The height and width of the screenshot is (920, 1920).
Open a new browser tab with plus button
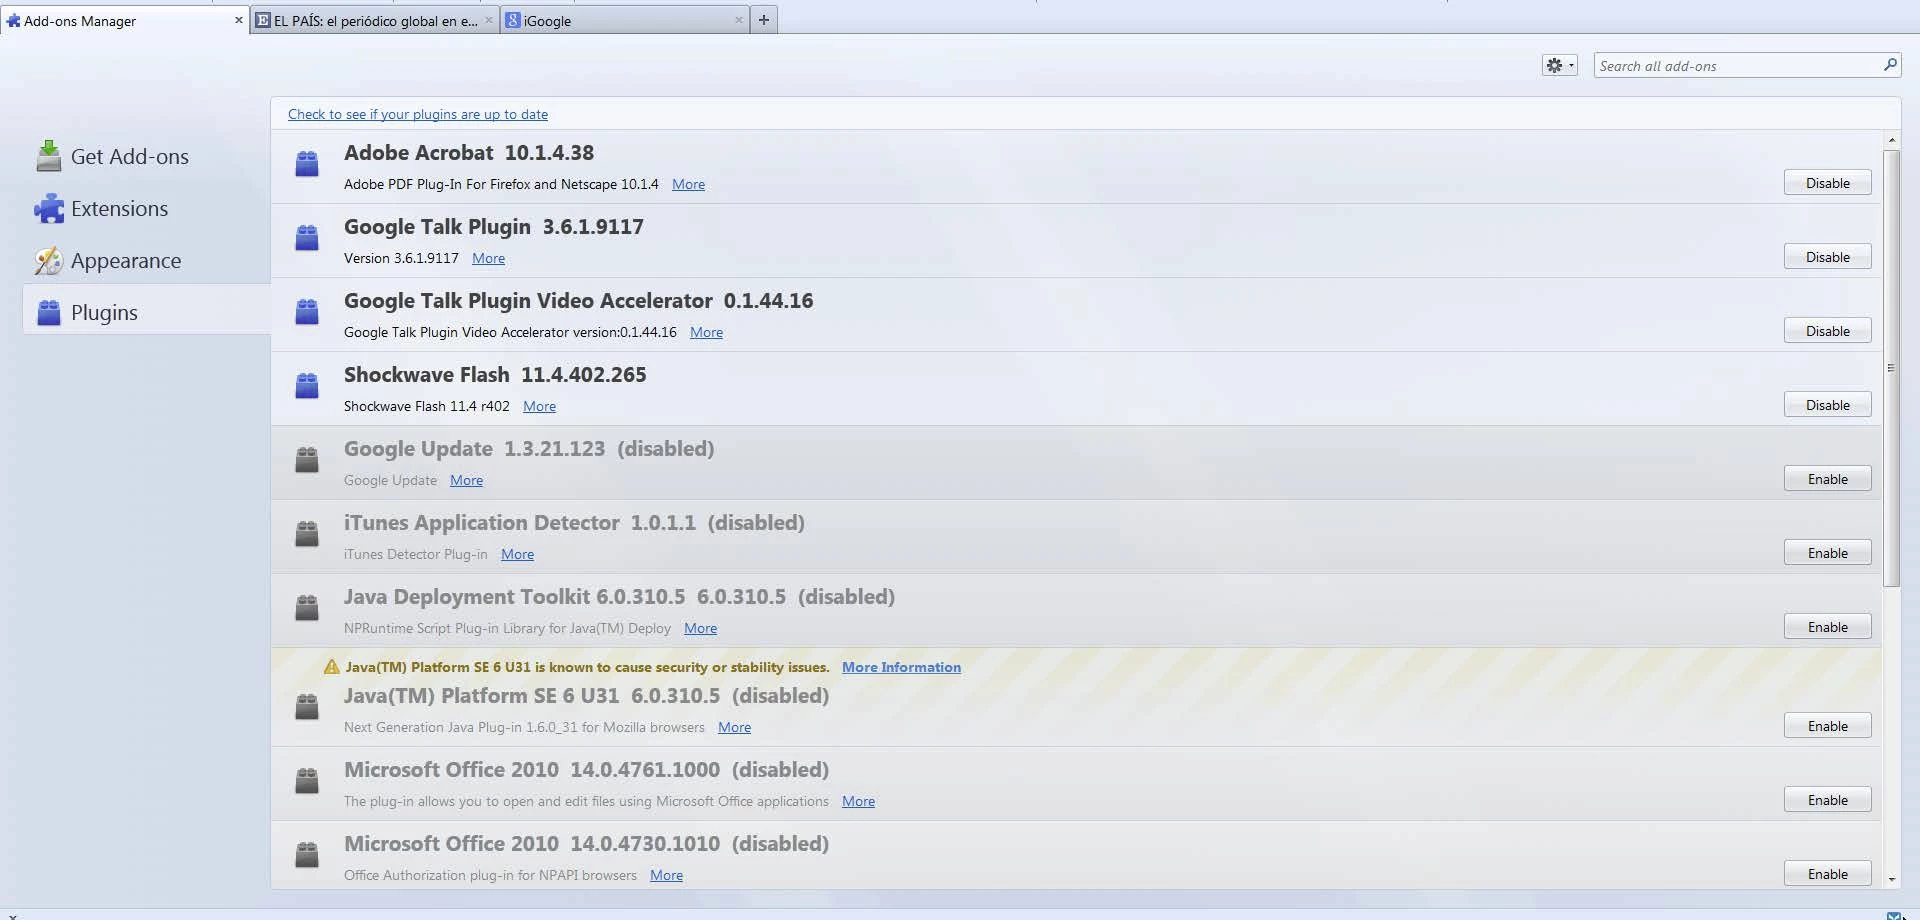(764, 20)
